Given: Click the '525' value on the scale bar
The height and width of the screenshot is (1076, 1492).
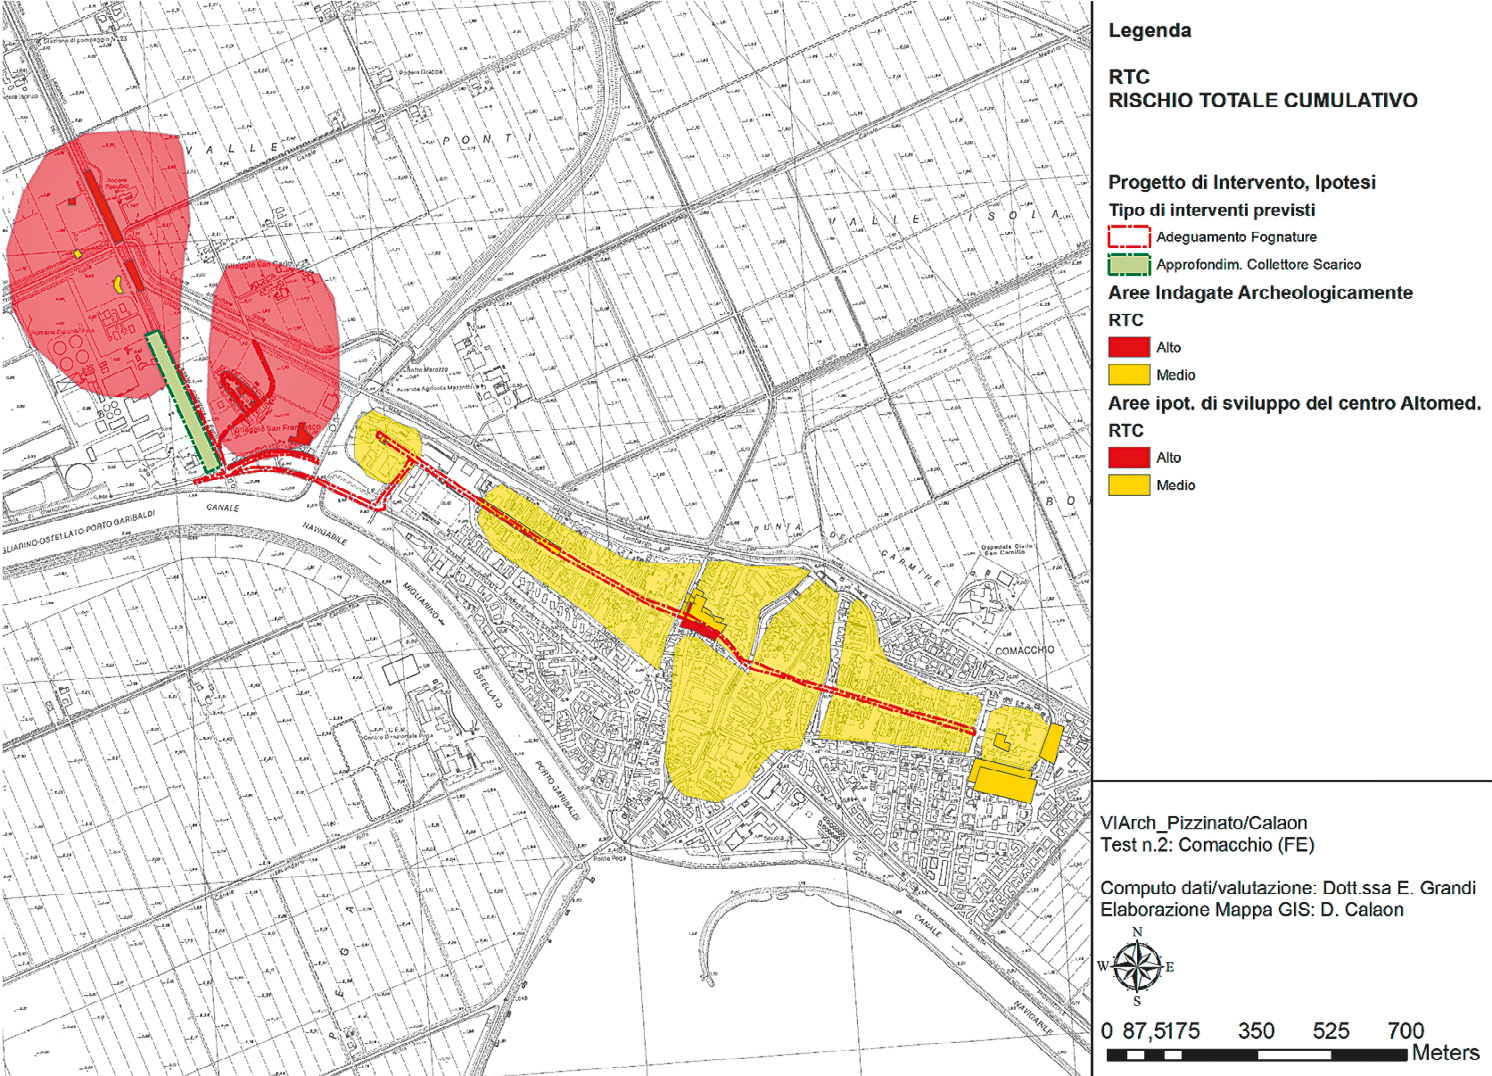Looking at the screenshot, I should click(1331, 1031).
